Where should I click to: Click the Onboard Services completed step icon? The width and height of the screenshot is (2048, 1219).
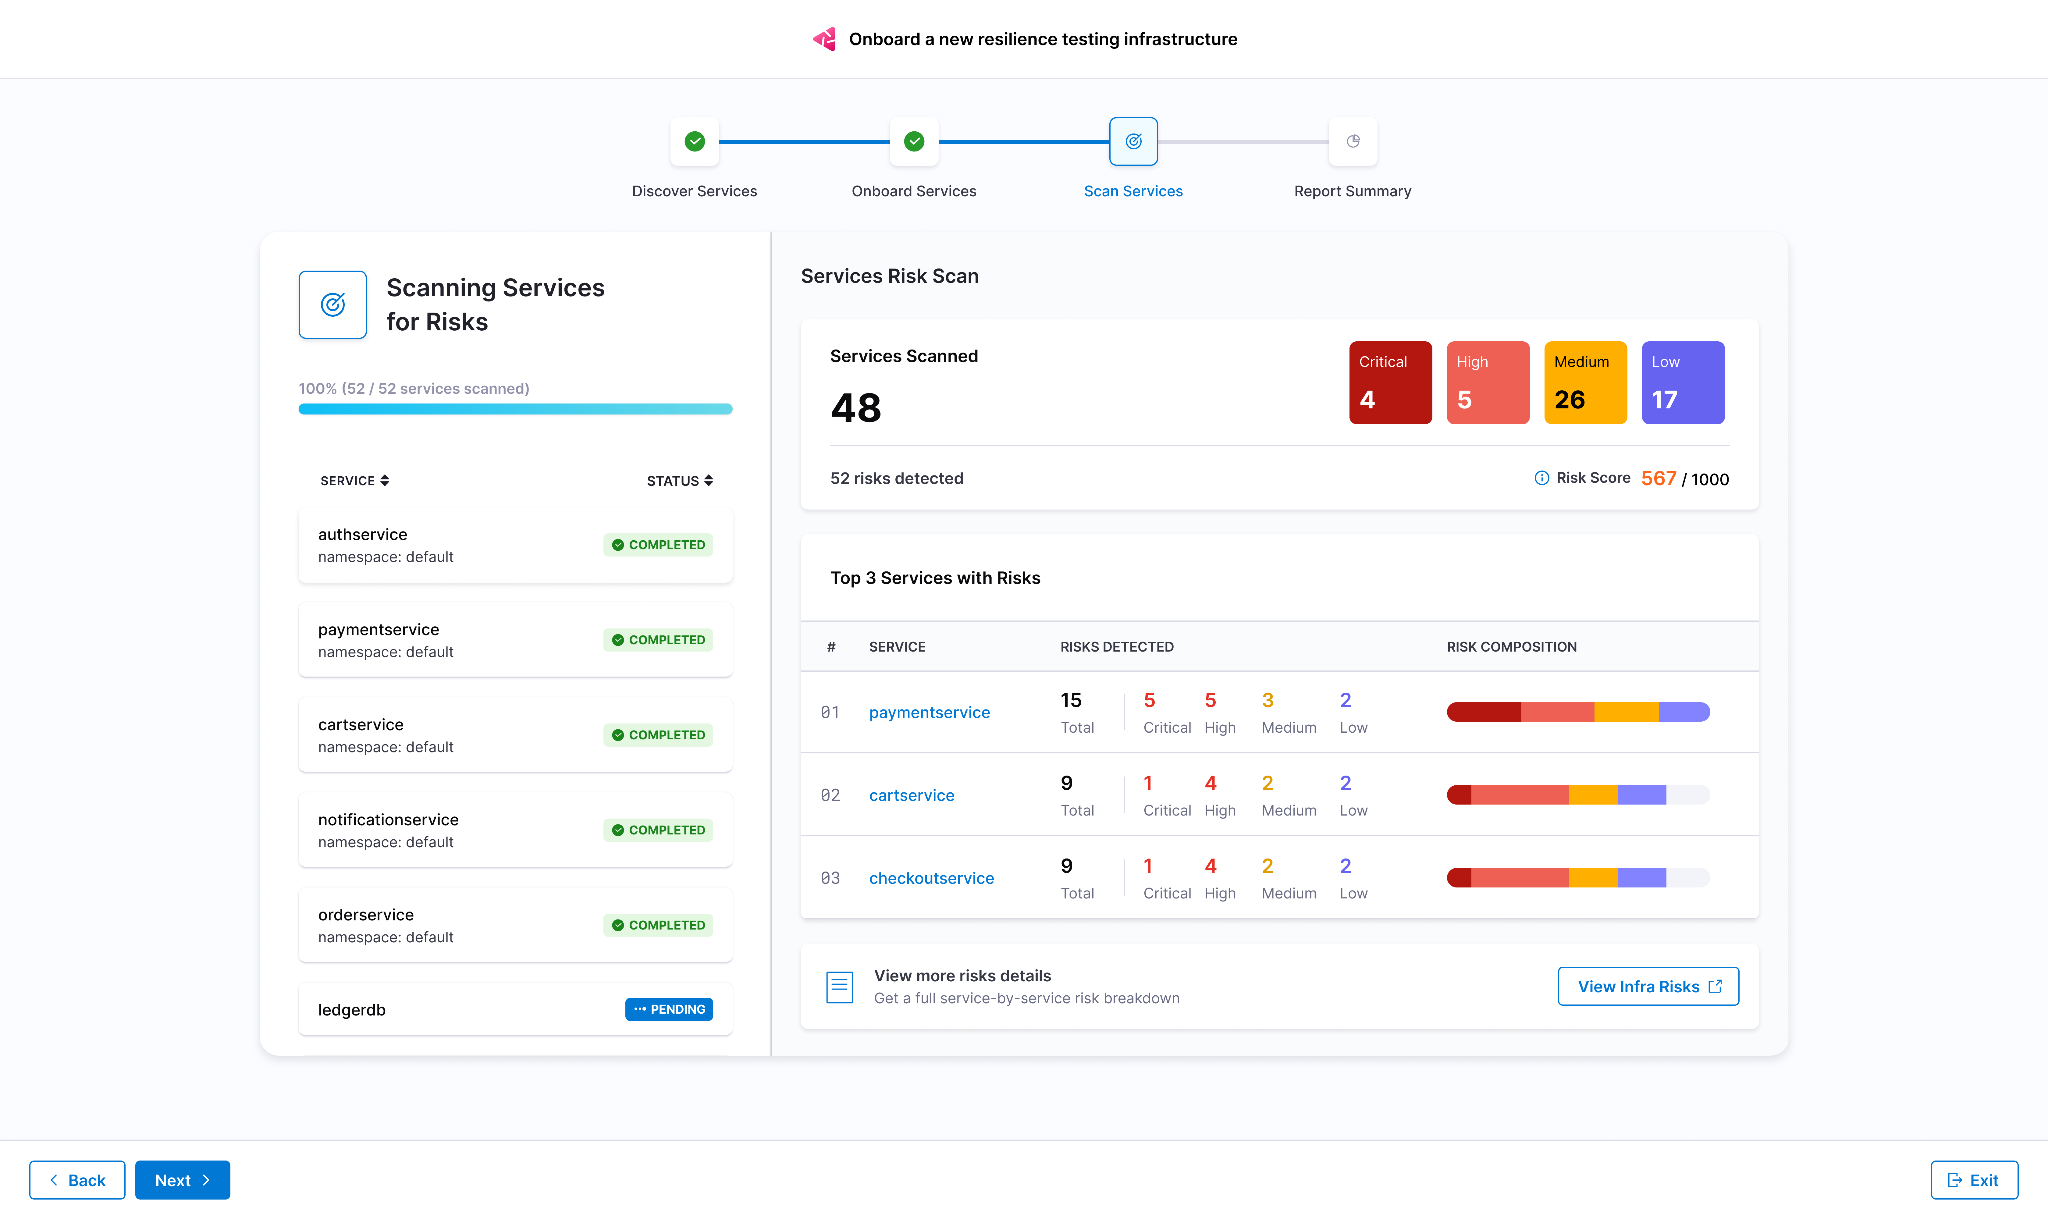[x=914, y=141]
